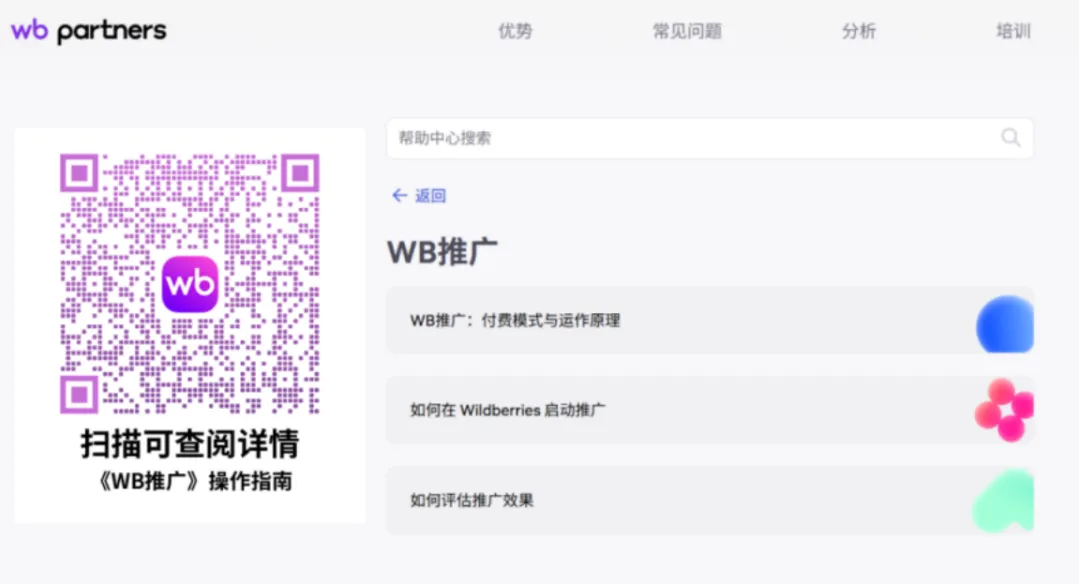The height and width of the screenshot is (584, 1080).
Task: Click the back arrow icon near 返回
Action: pyautogui.click(x=399, y=196)
